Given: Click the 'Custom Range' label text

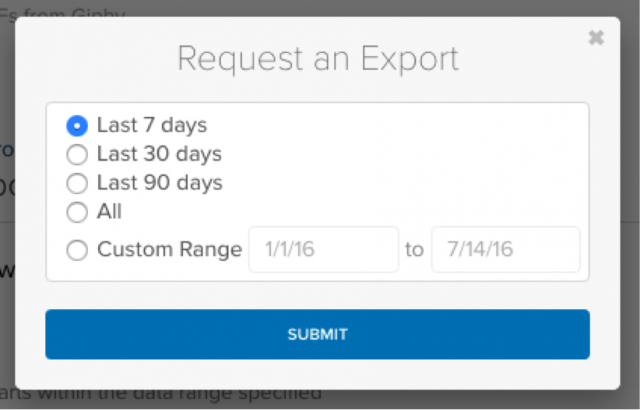Looking at the screenshot, I should (x=169, y=250).
